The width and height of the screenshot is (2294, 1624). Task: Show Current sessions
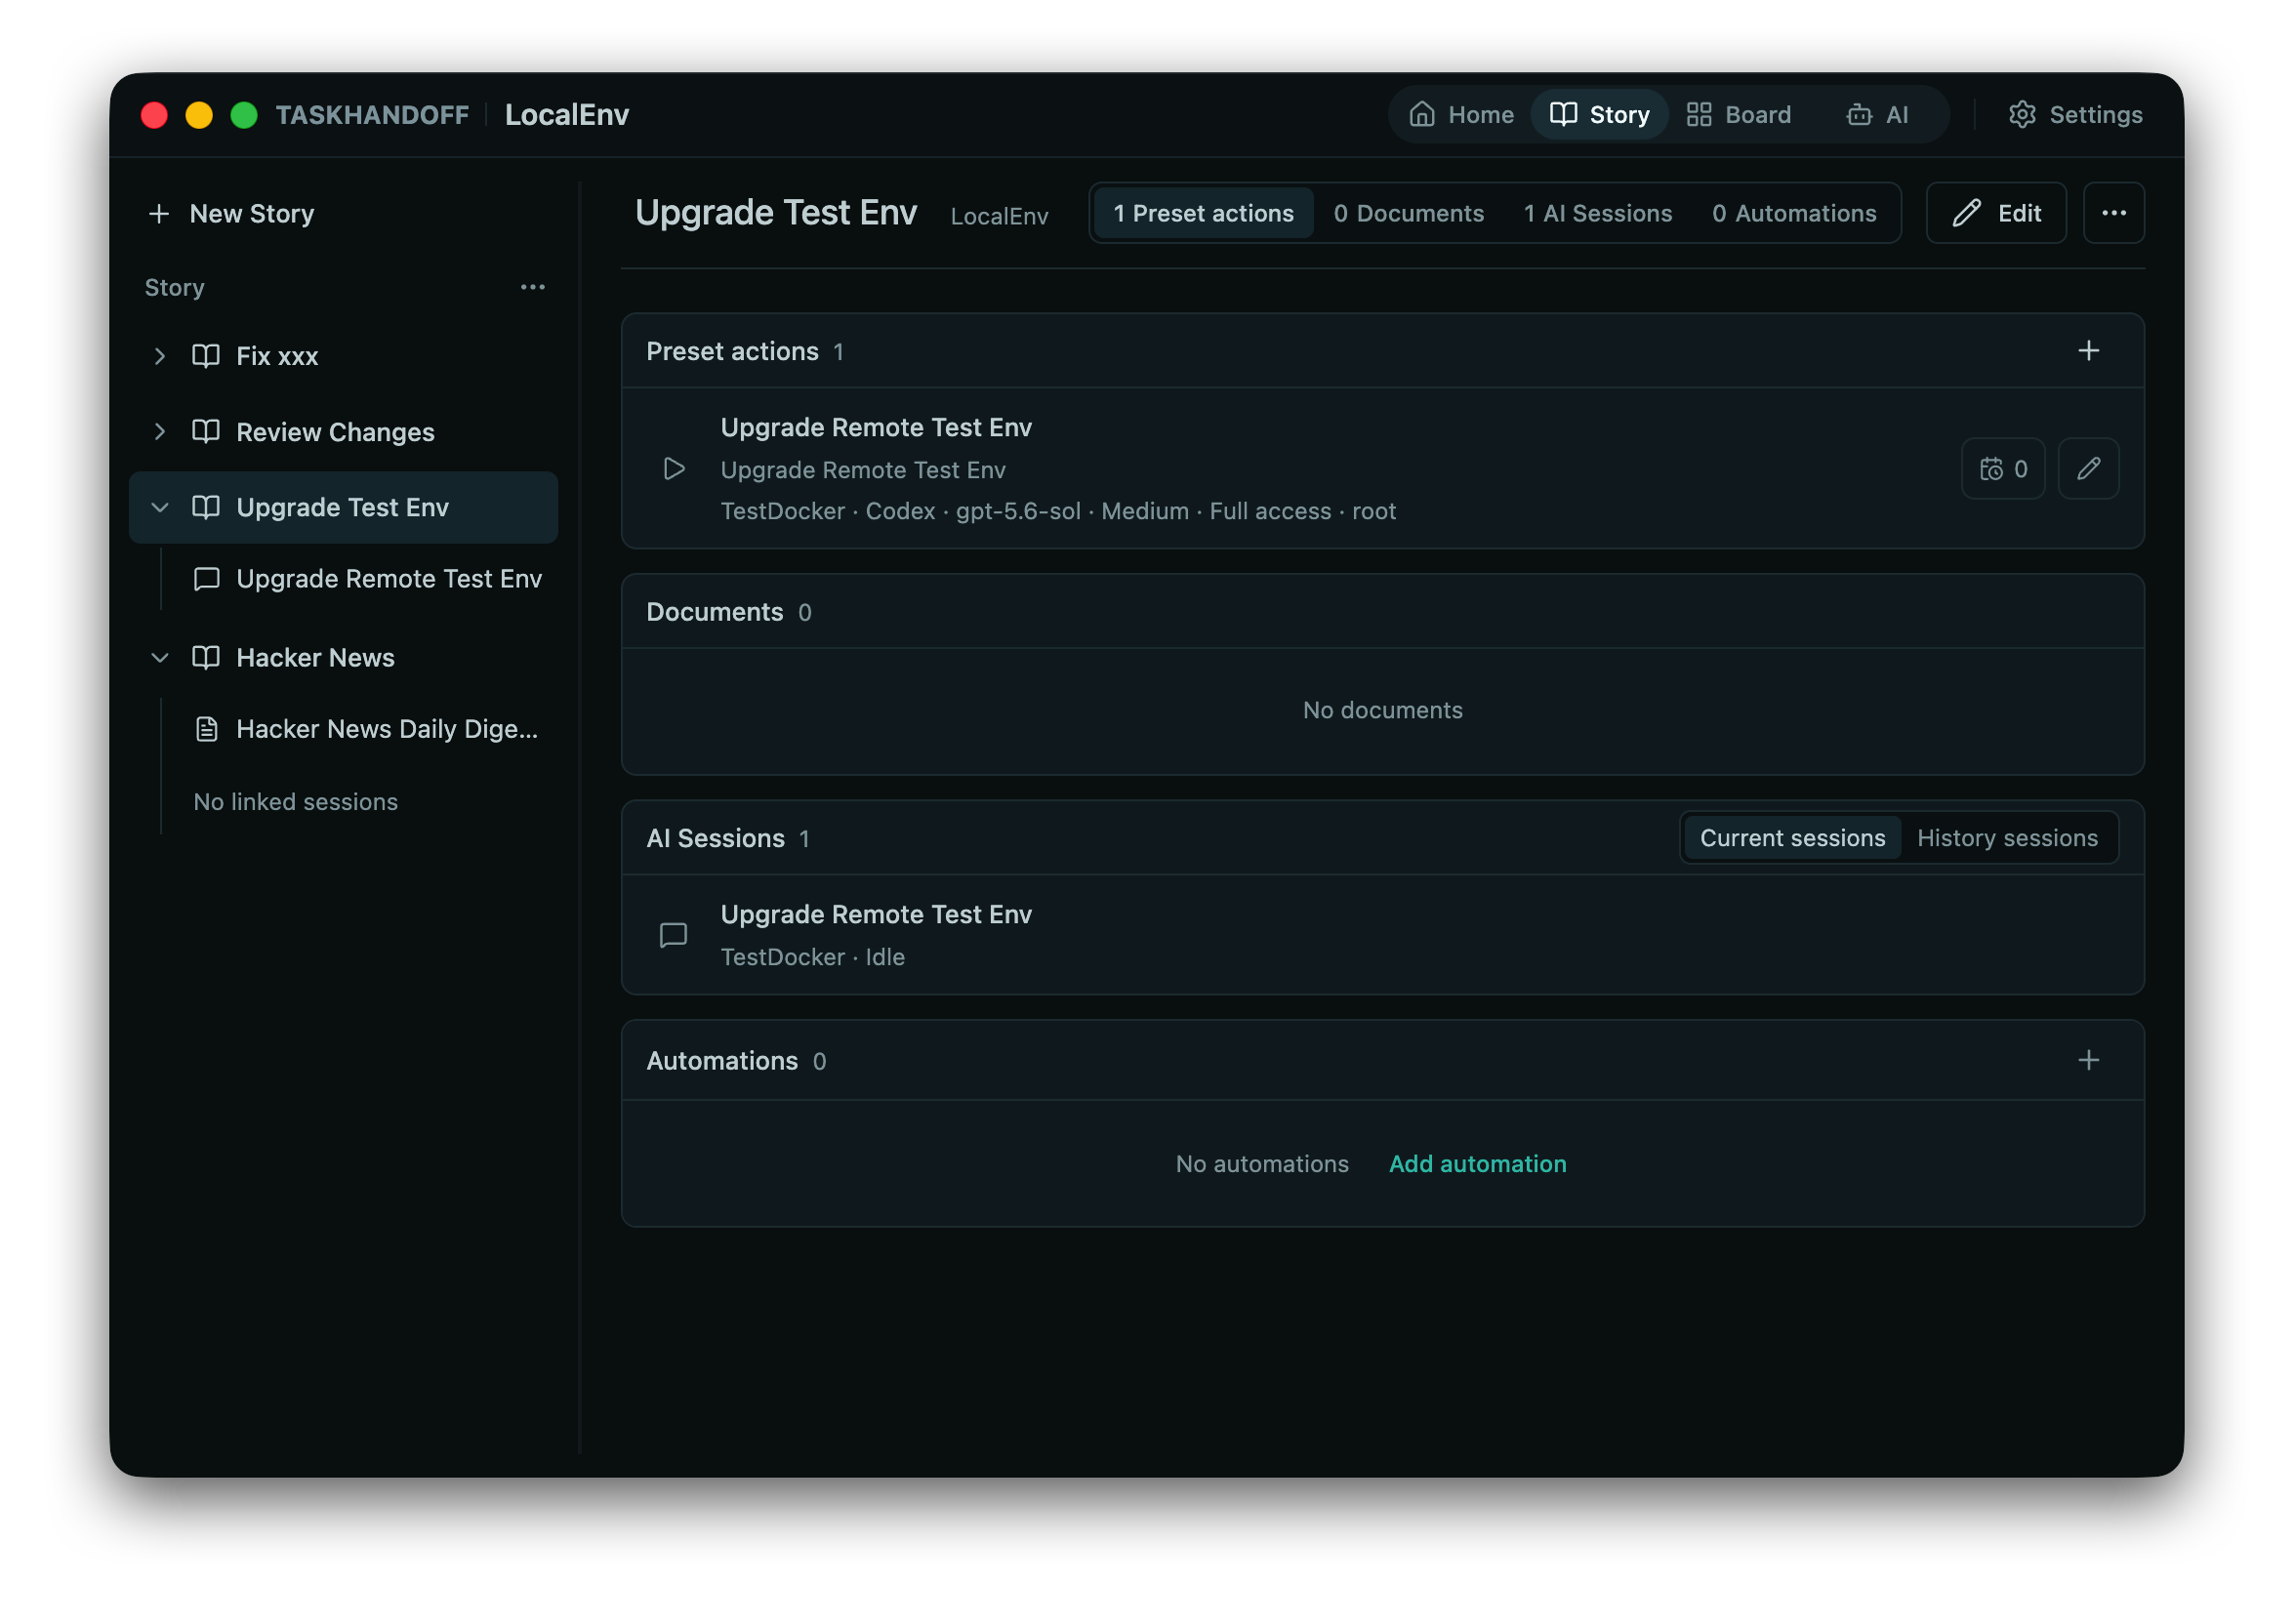pyautogui.click(x=1791, y=837)
